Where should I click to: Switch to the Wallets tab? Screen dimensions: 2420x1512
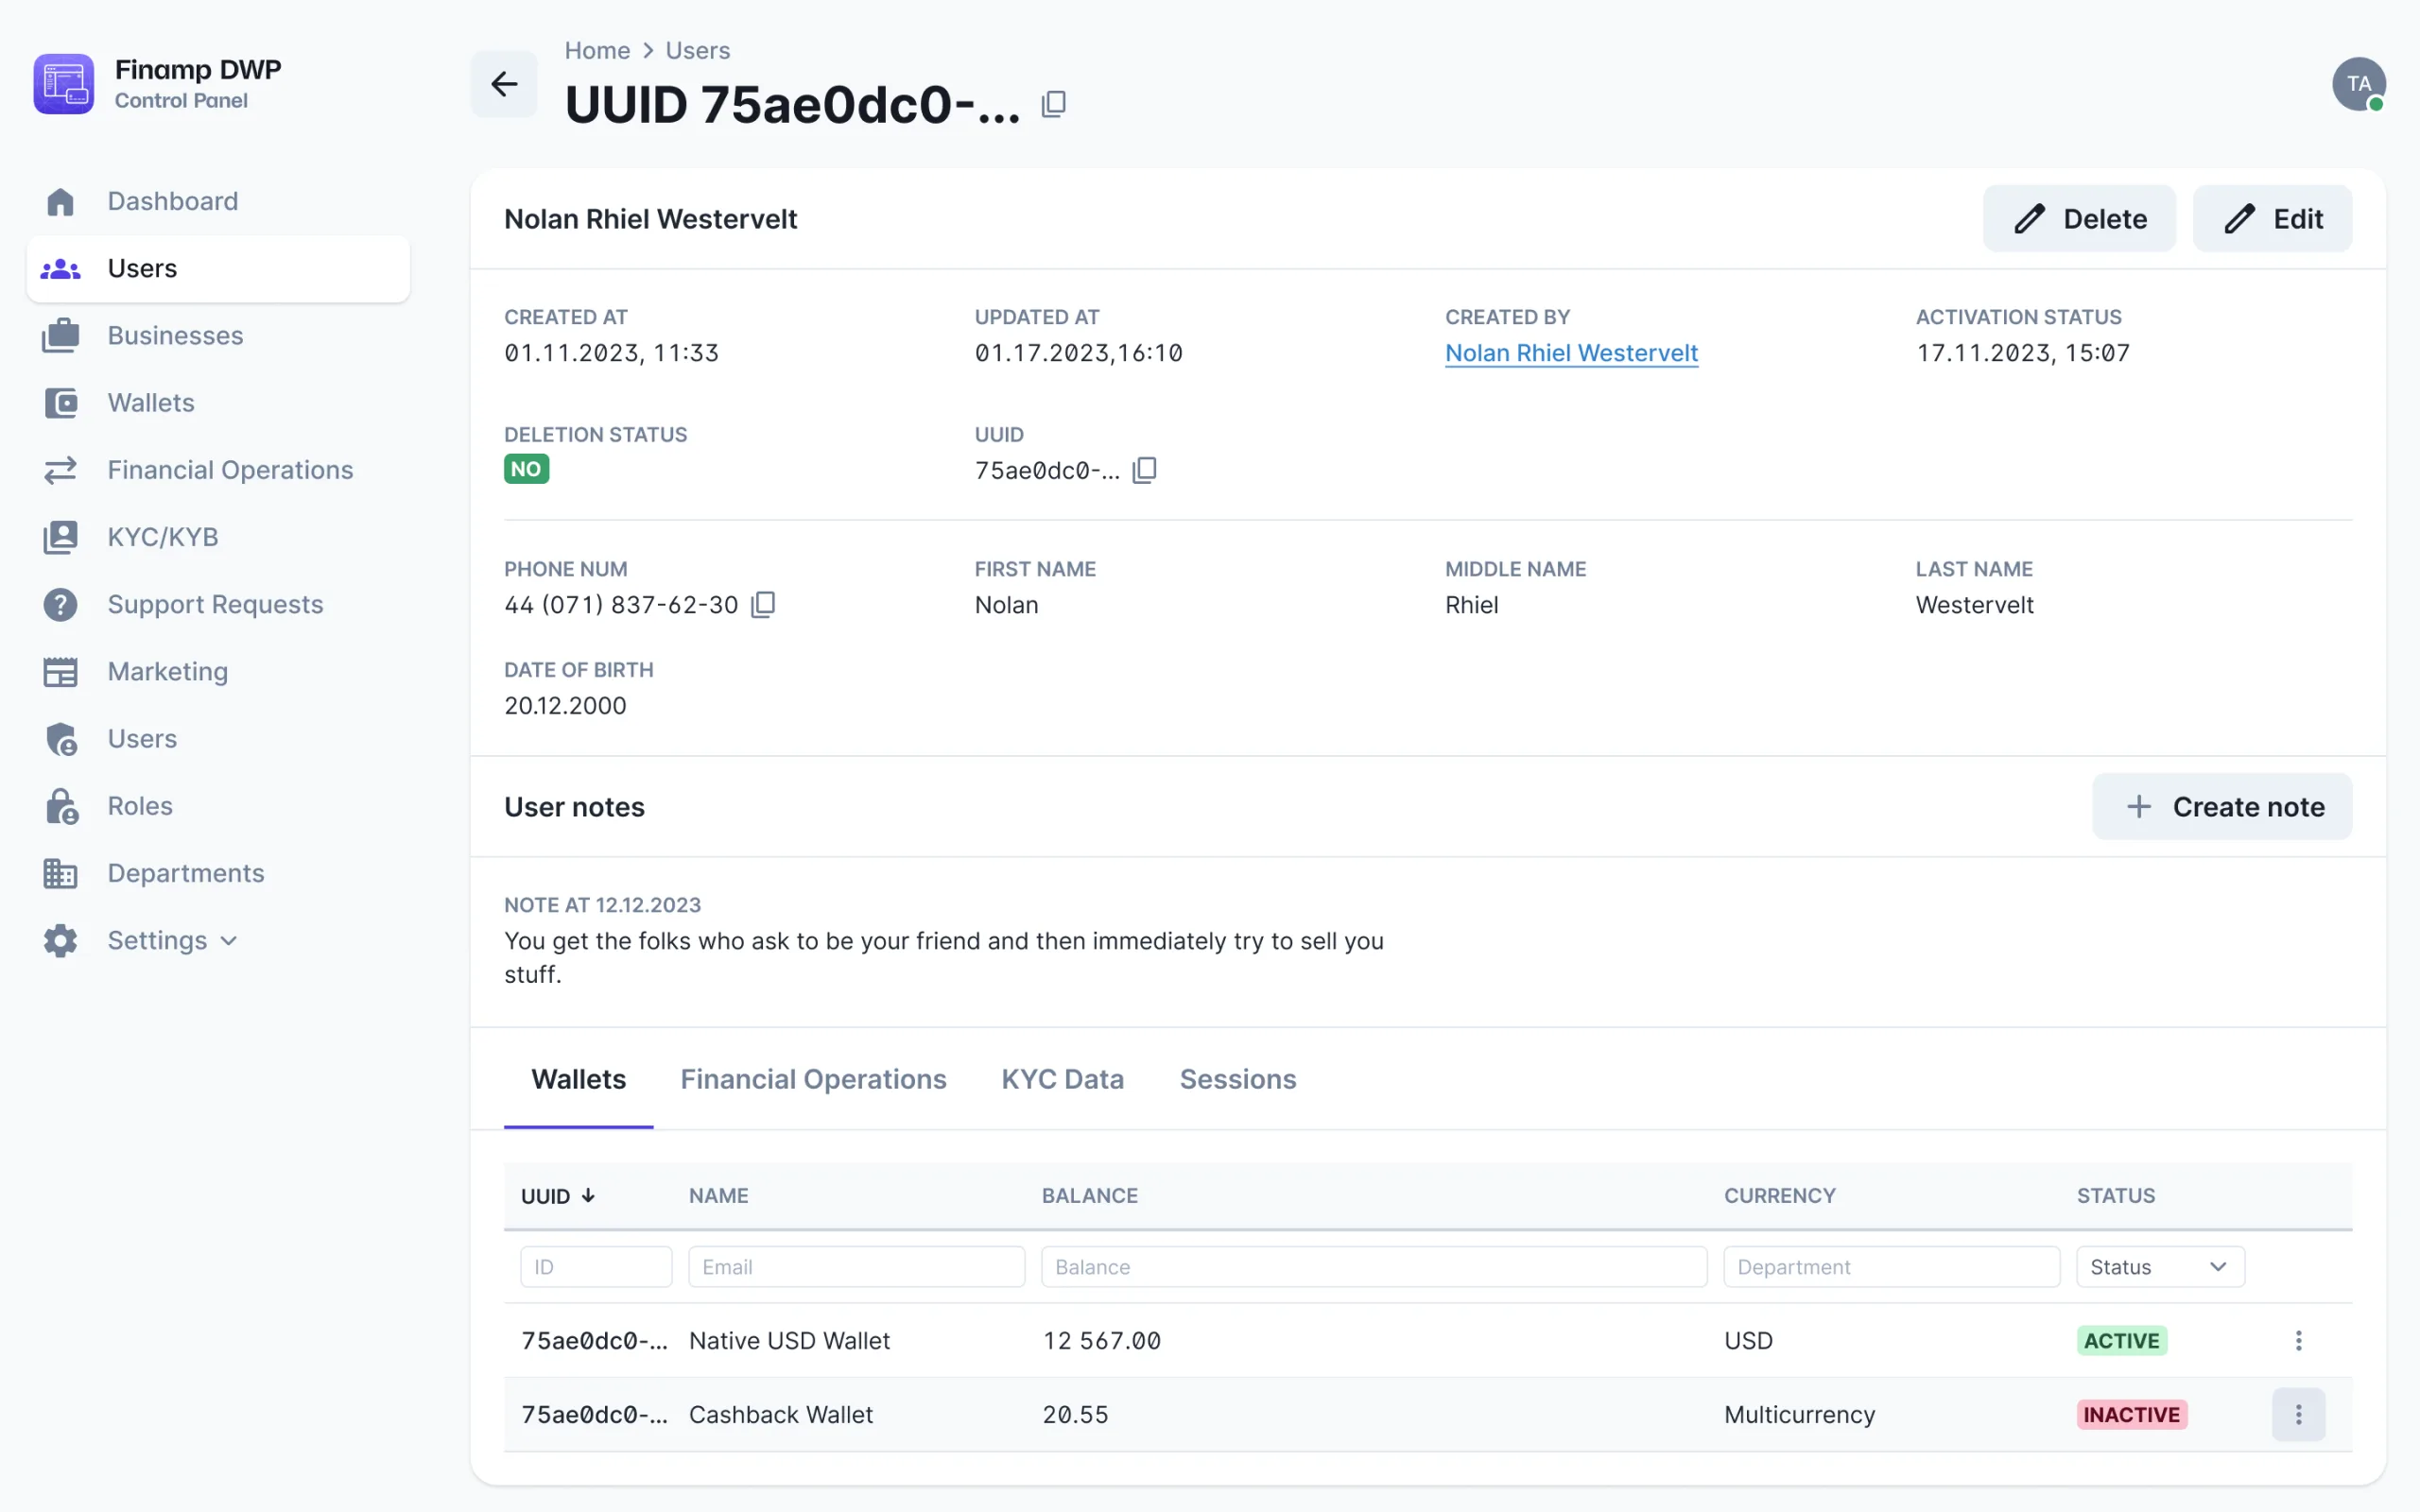click(578, 1079)
